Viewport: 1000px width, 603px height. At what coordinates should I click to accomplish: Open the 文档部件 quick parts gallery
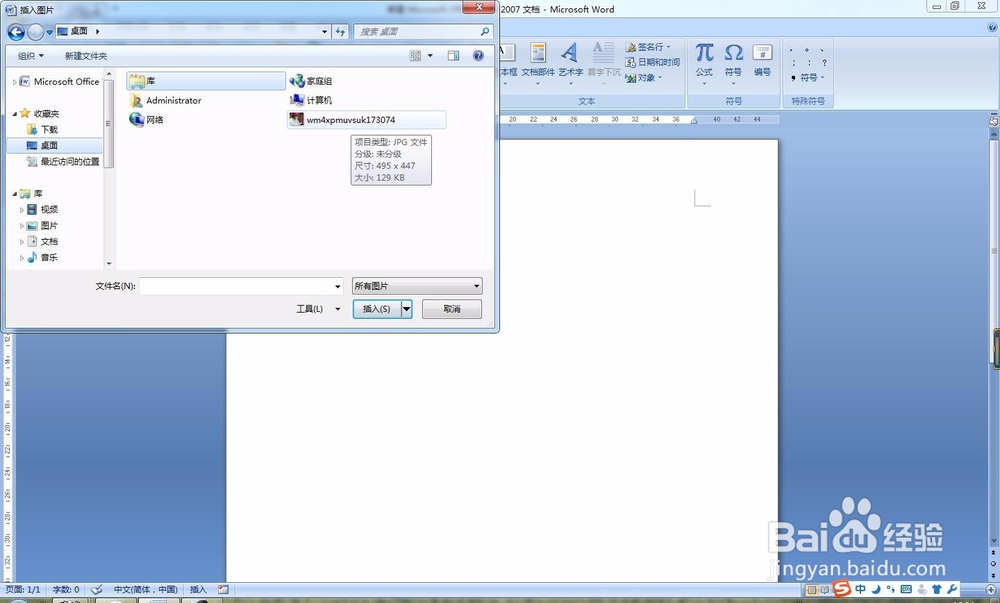tap(538, 62)
